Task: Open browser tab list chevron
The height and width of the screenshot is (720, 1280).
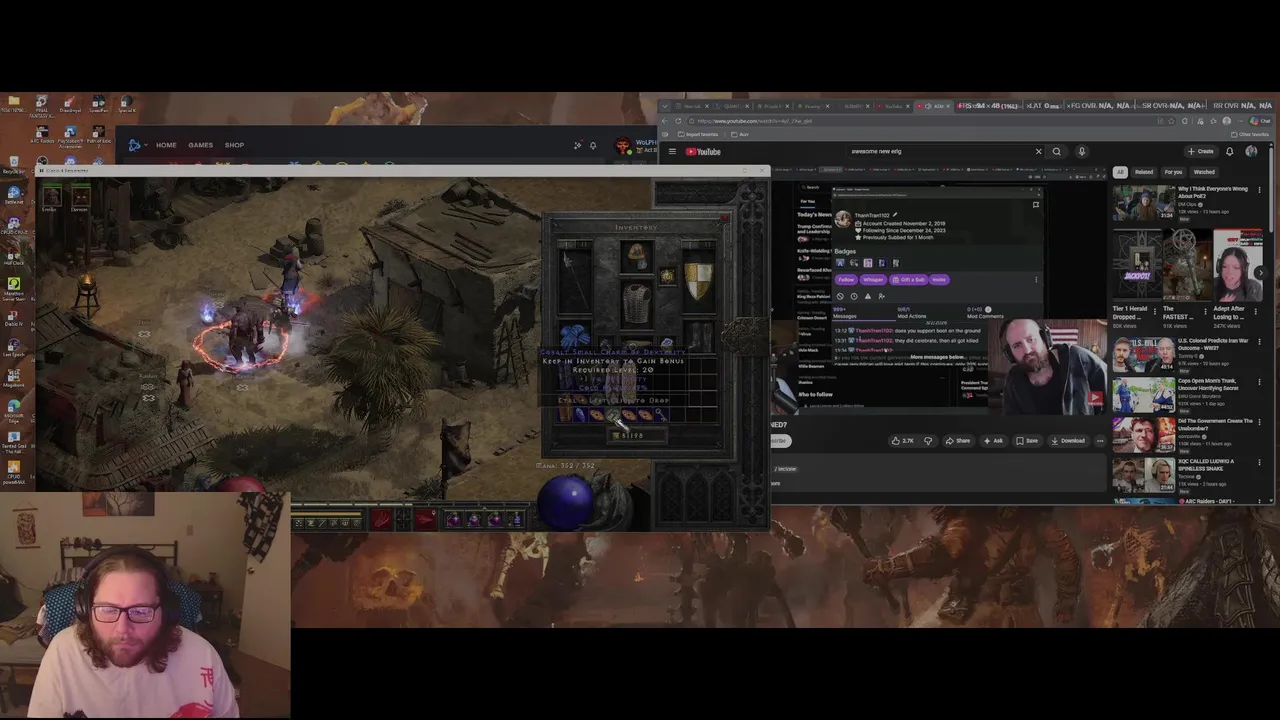Action: (665, 106)
